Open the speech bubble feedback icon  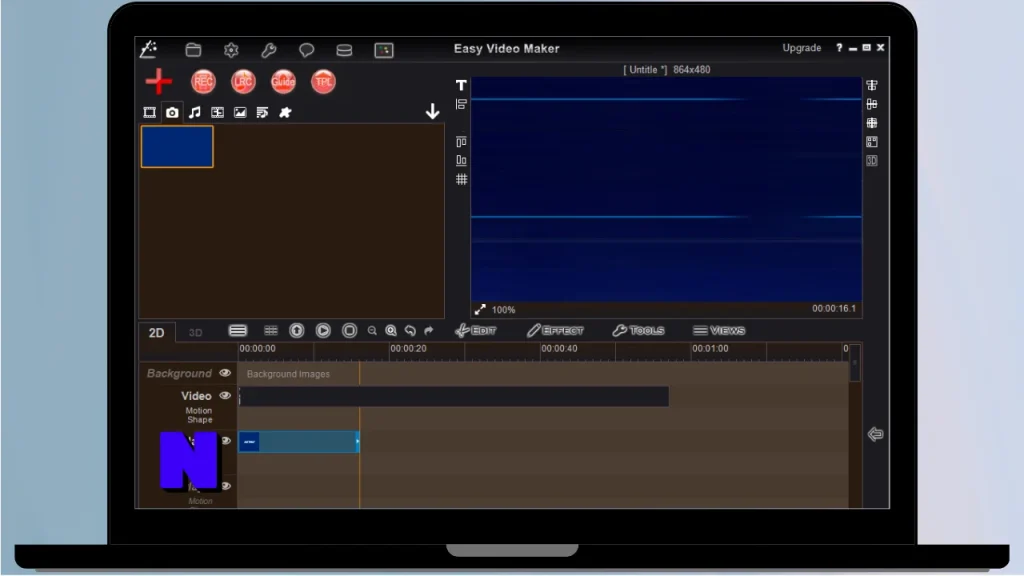click(306, 50)
